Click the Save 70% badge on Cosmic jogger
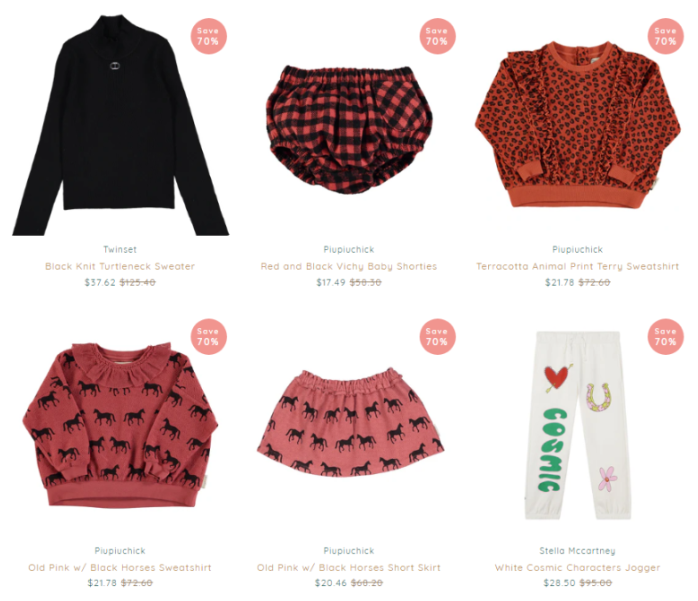Viewport: 698px width, 601px height. tap(666, 337)
